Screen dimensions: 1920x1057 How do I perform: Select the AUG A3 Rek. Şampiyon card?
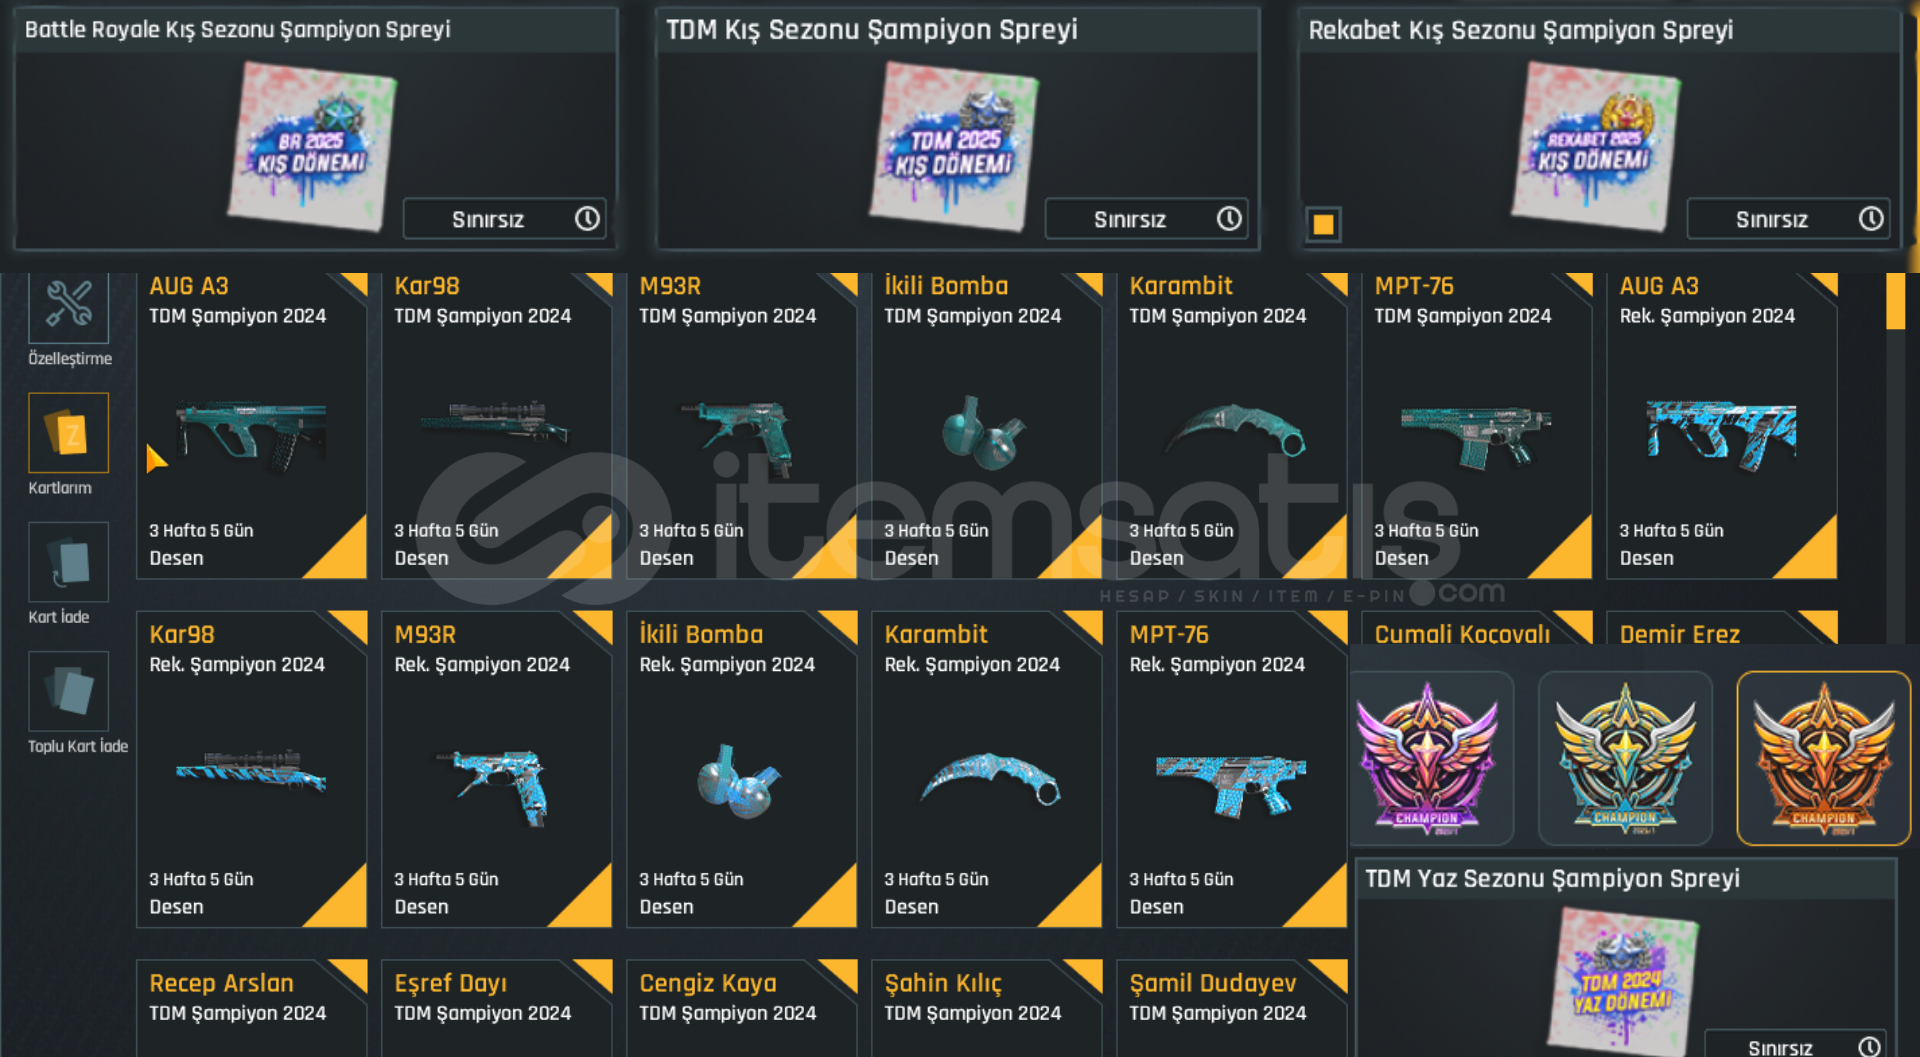pyautogui.click(x=1721, y=426)
